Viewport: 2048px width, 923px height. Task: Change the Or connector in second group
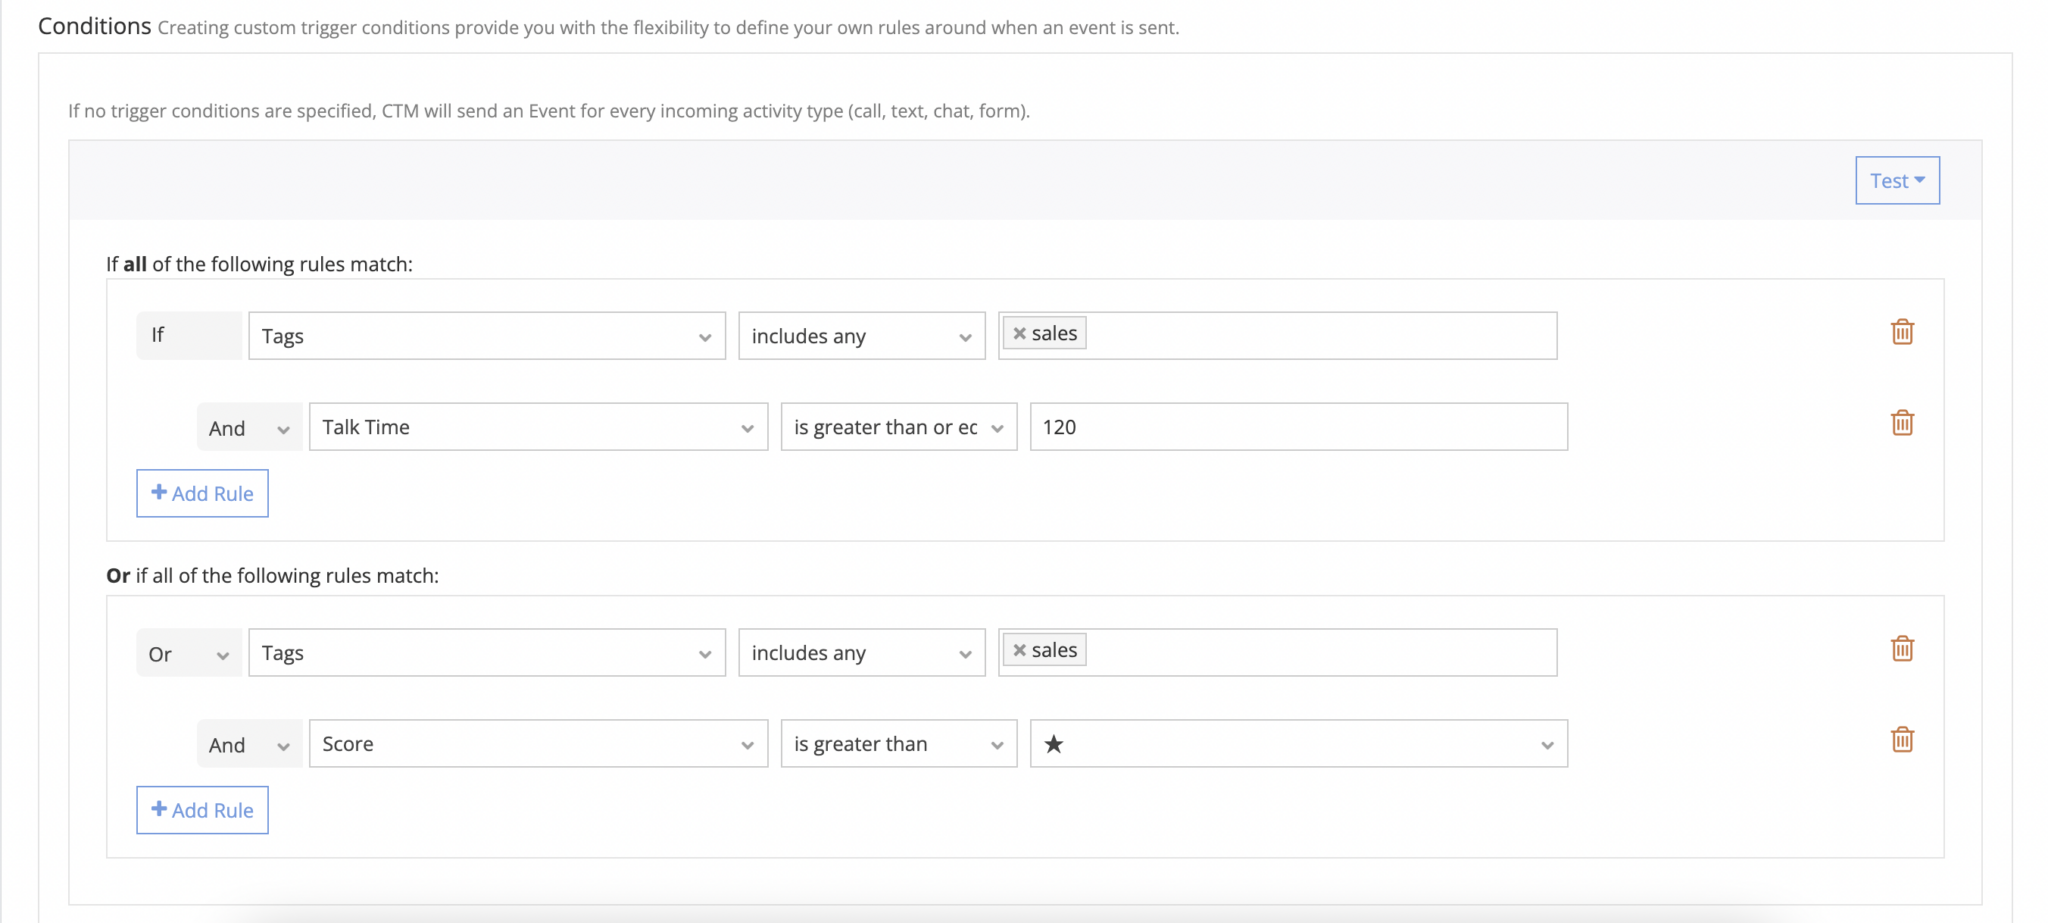pos(189,653)
